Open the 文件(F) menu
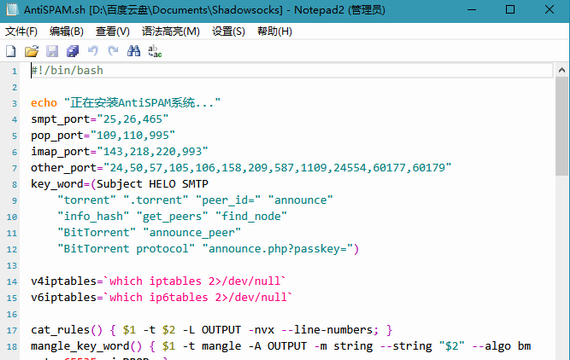Viewport: 570px width, 360px height. 21,32
